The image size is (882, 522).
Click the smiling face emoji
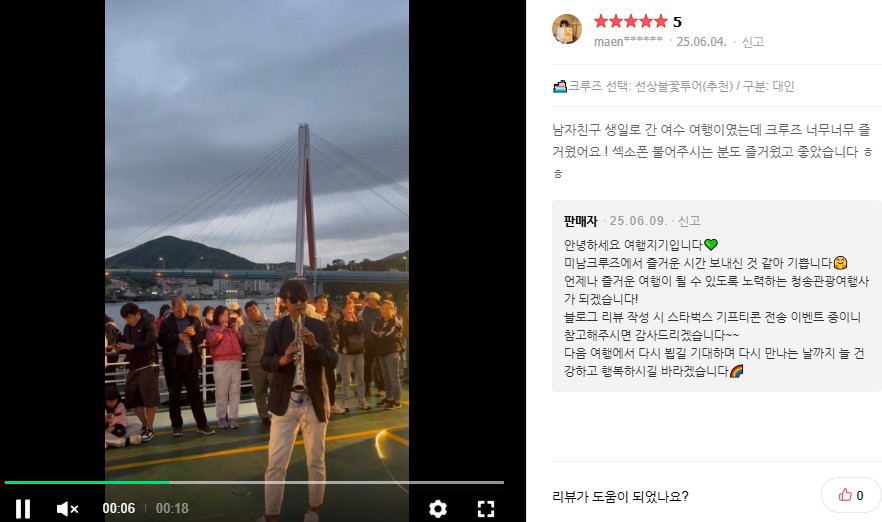pyautogui.click(x=840, y=263)
